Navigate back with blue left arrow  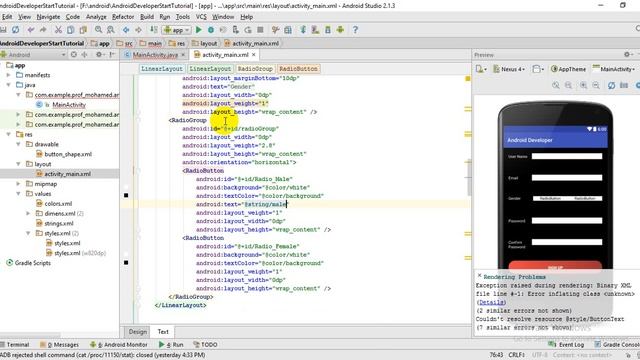point(126,30)
